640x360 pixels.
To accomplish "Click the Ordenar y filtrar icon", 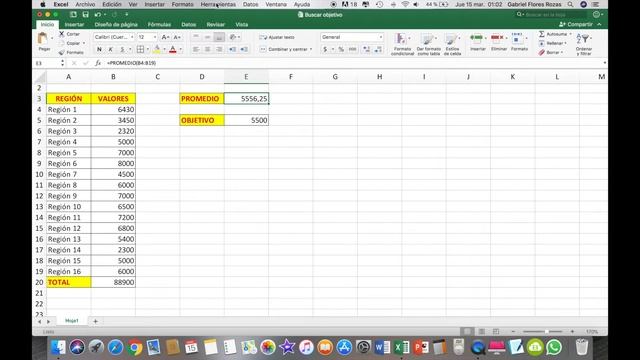I will click(583, 39).
